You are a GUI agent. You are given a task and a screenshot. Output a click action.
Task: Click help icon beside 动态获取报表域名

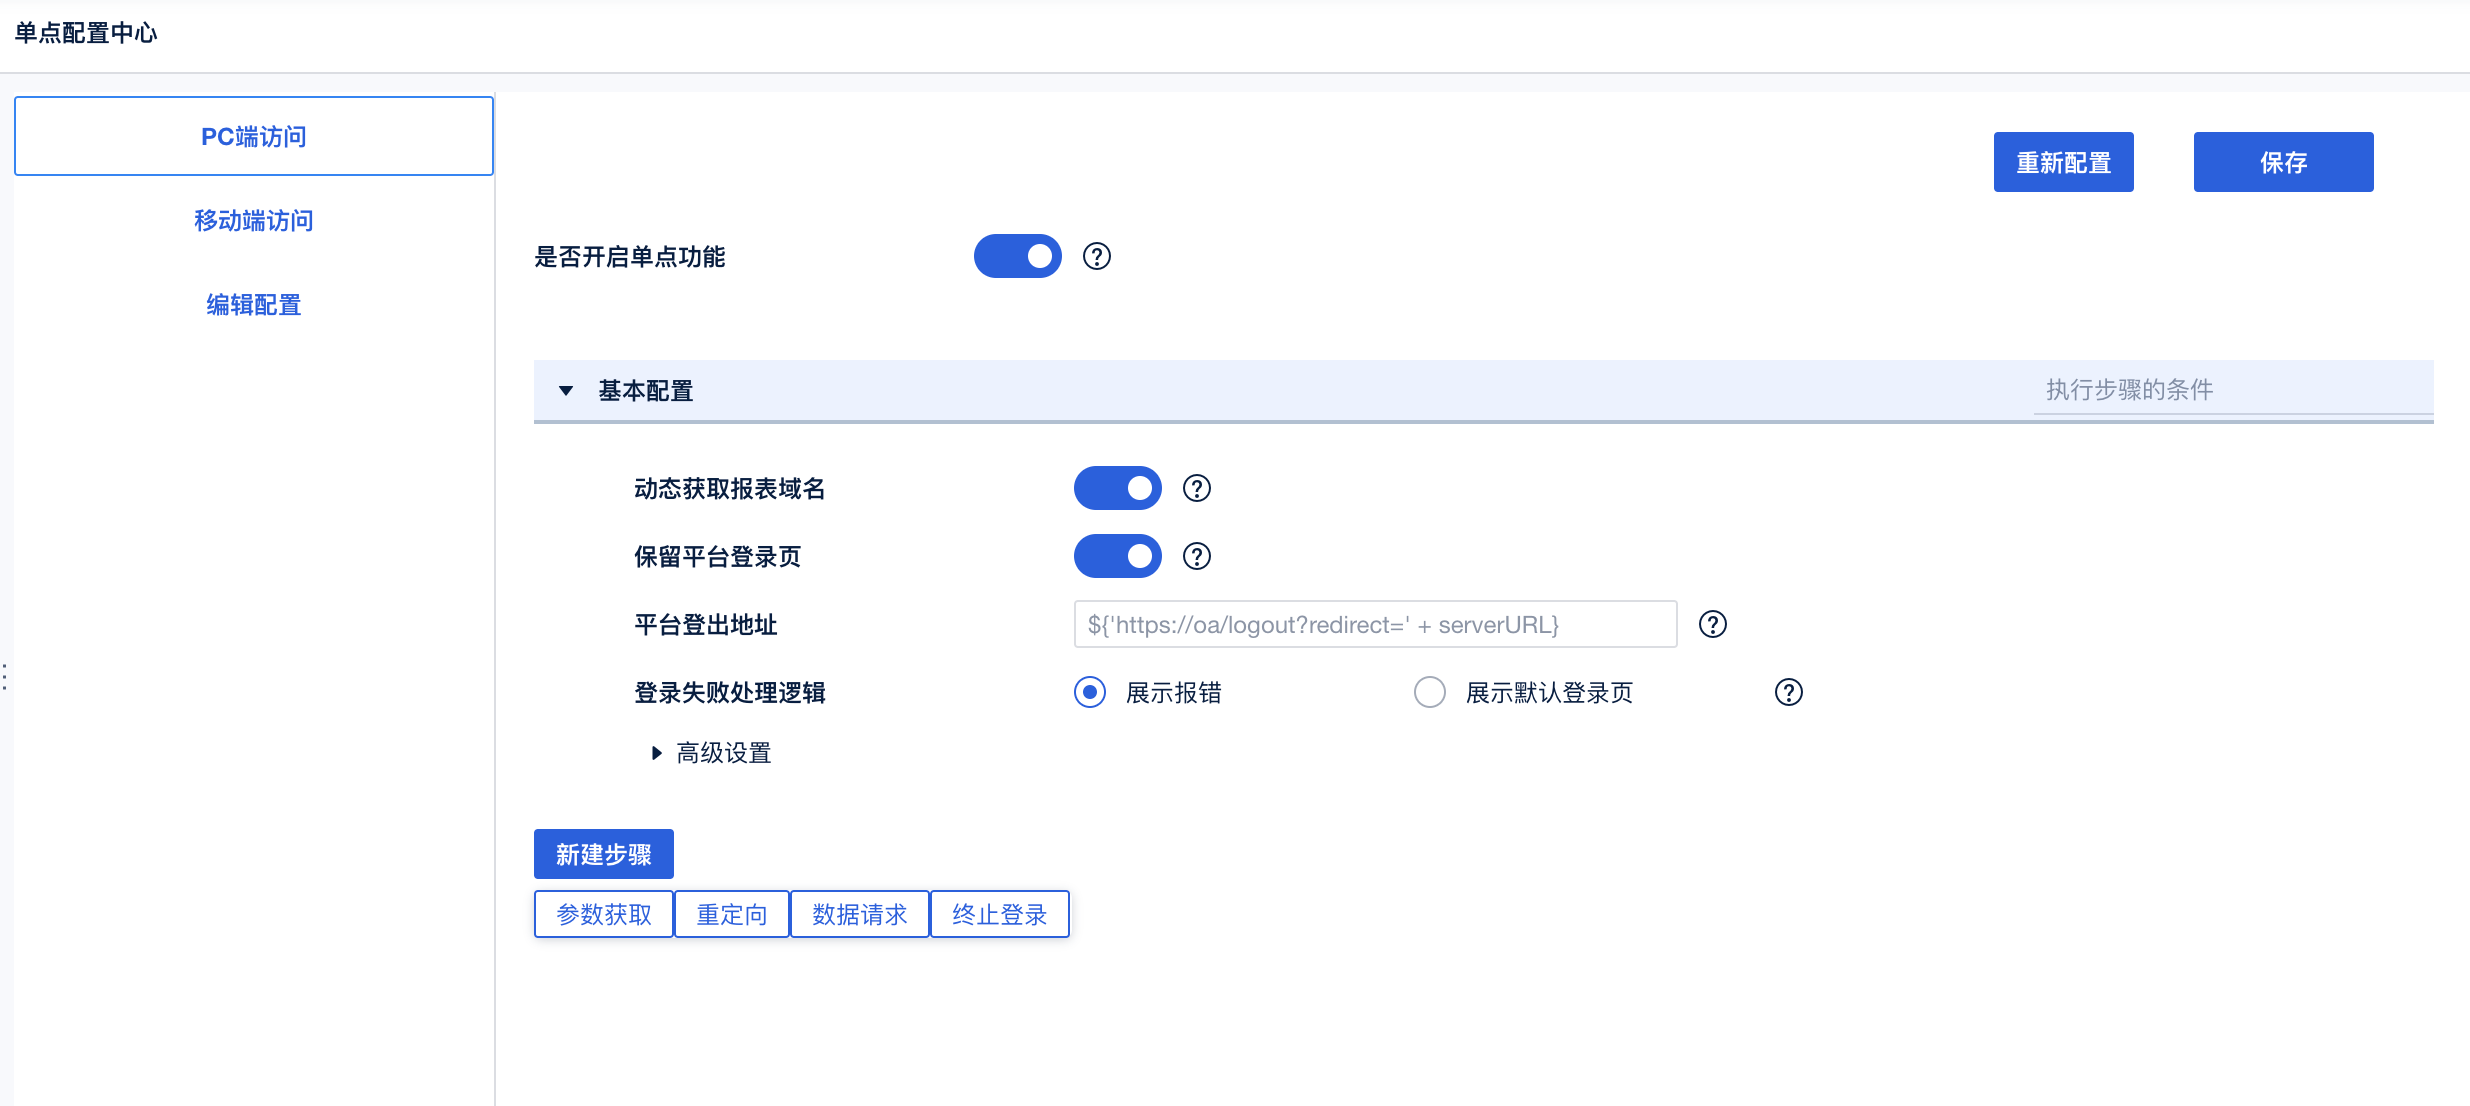pos(1196,488)
